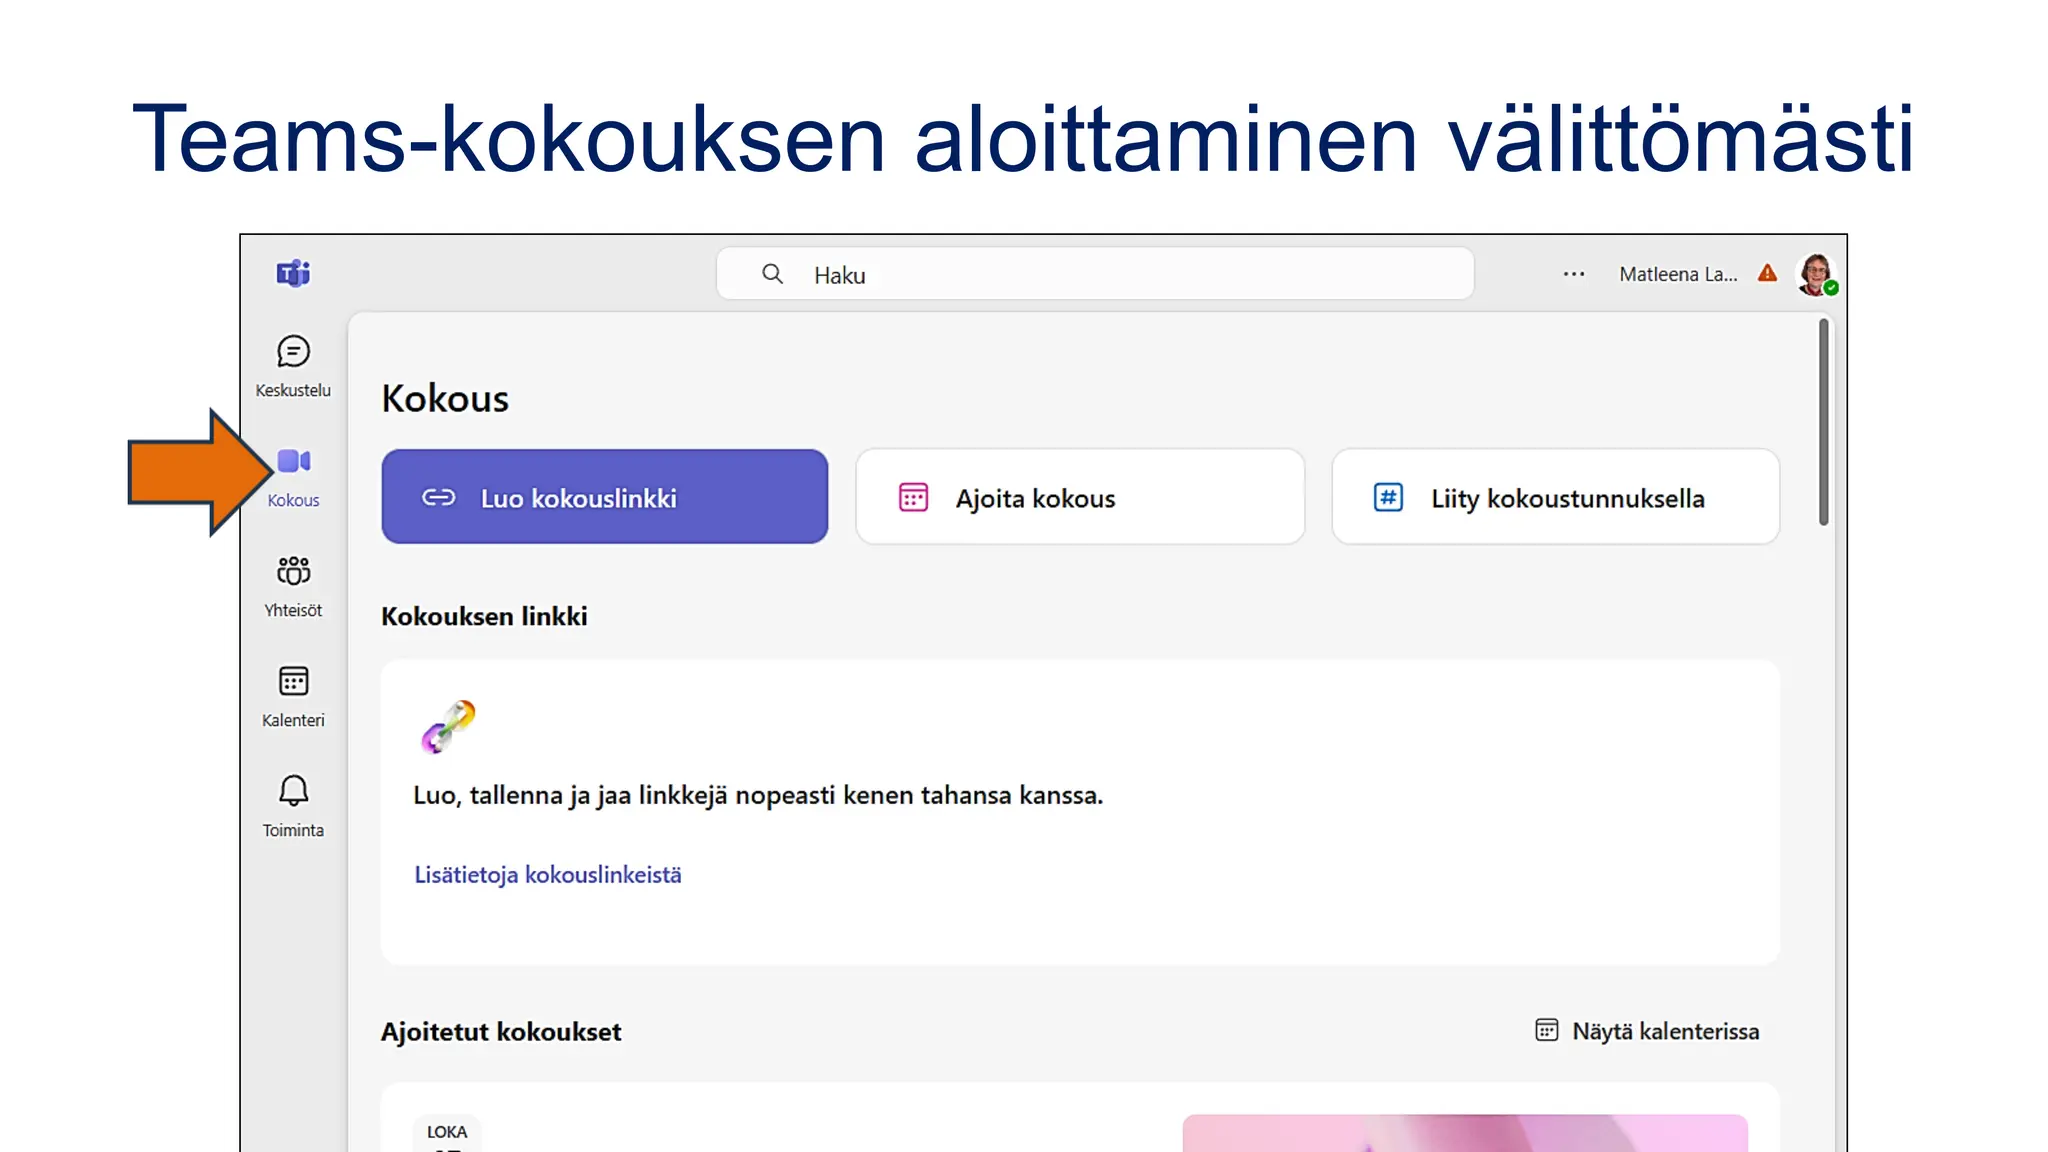Image resolution: width=2048 pixels, height=1152 pixels.
Task: Click the Ajoitetut kokoukset heading
Action: point(501,1032)
